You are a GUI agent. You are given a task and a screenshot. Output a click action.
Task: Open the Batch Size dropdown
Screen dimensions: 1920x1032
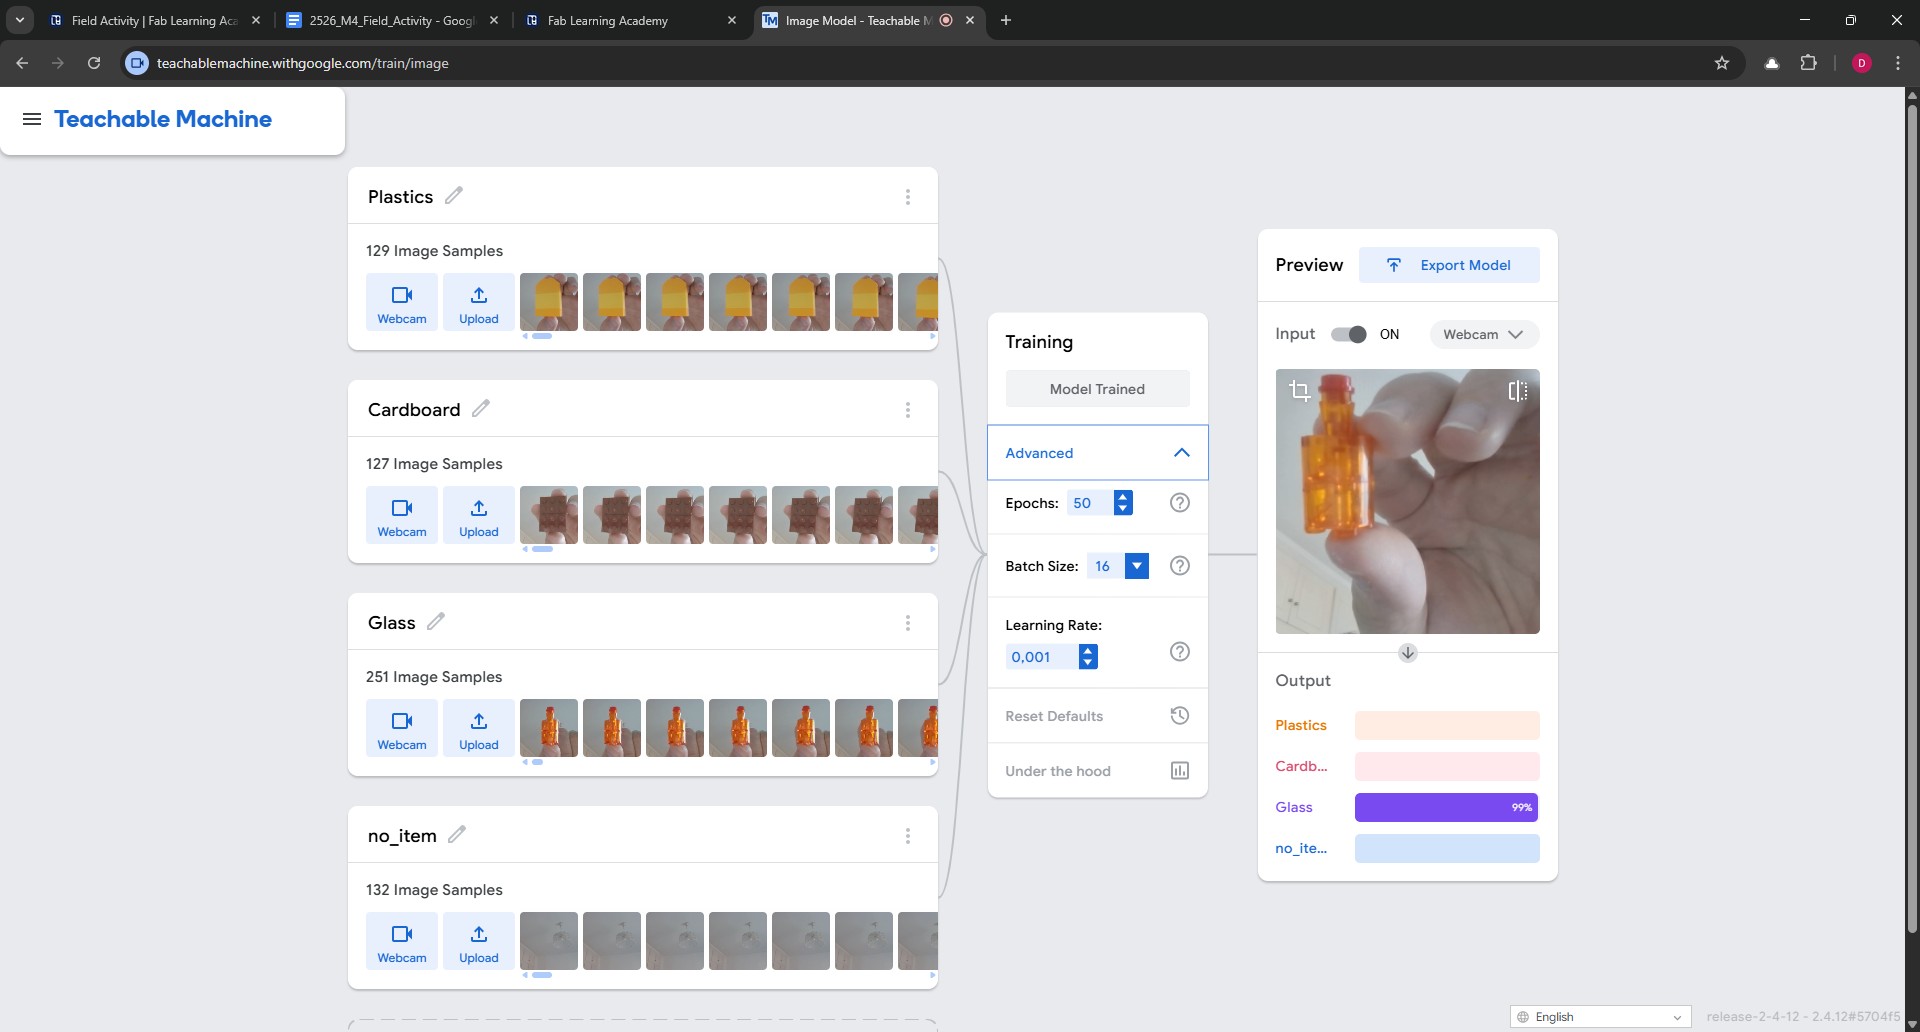[x=1136, y=566]
